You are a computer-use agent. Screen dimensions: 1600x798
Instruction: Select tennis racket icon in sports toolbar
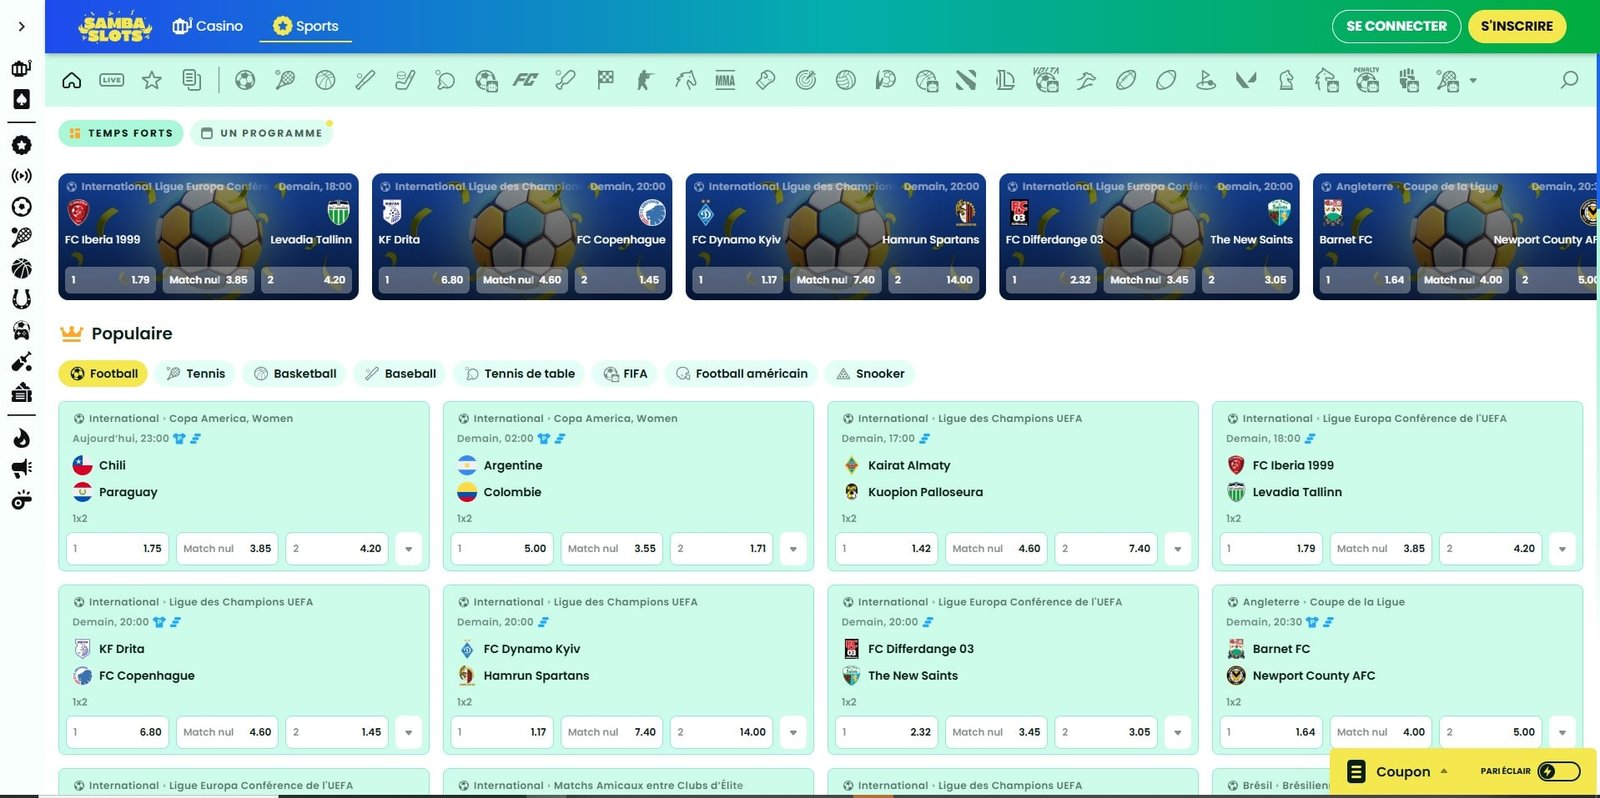pos(285,80)
